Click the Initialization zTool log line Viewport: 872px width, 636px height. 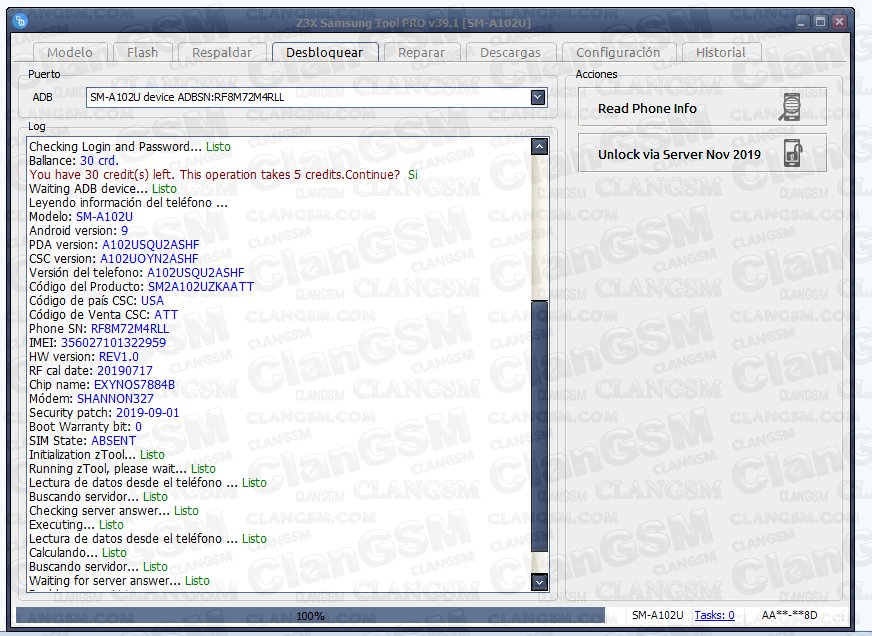[x=97, y=455]
